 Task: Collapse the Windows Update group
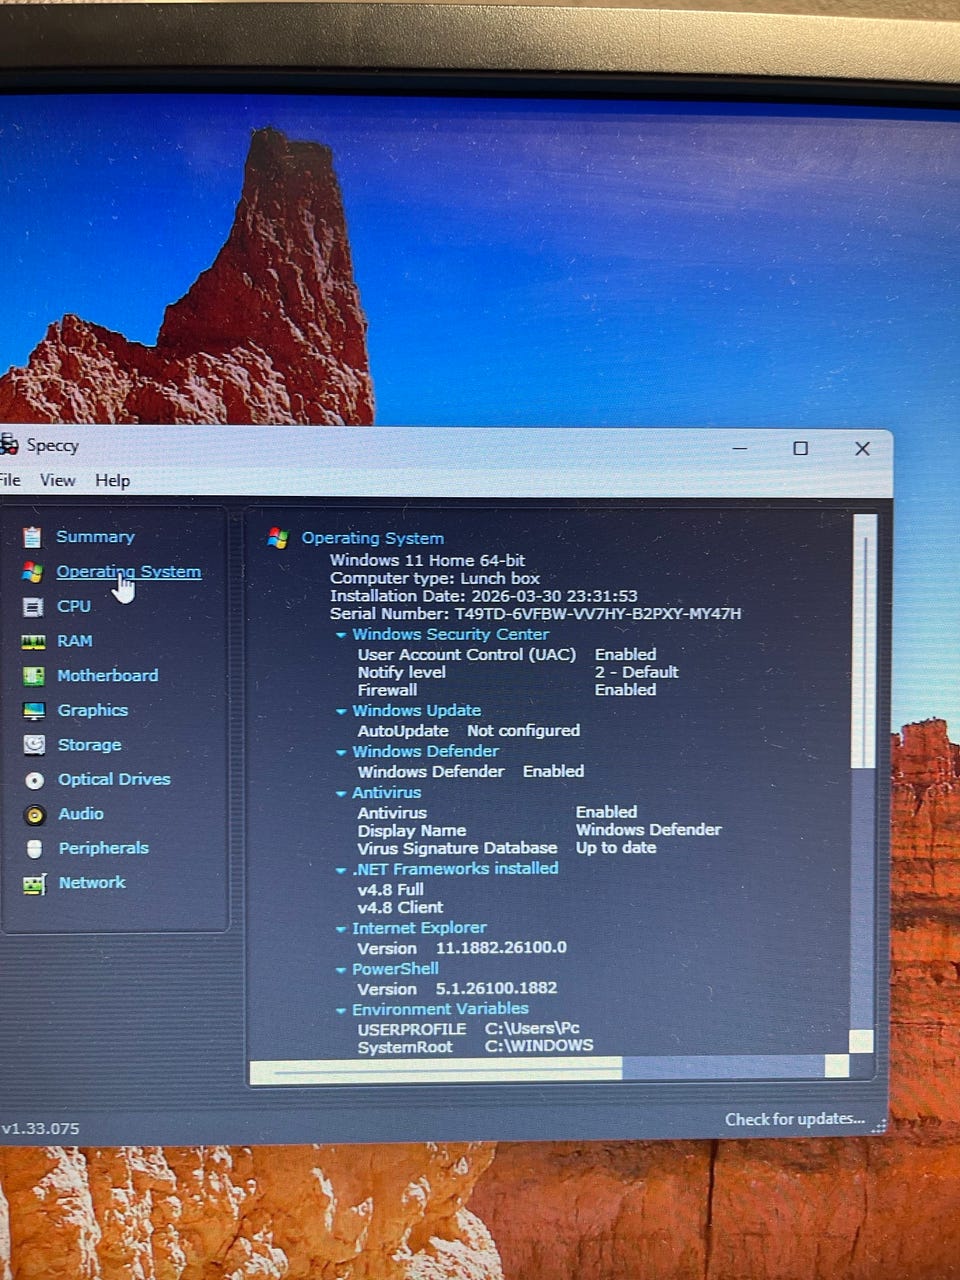(x=341, y=711)
